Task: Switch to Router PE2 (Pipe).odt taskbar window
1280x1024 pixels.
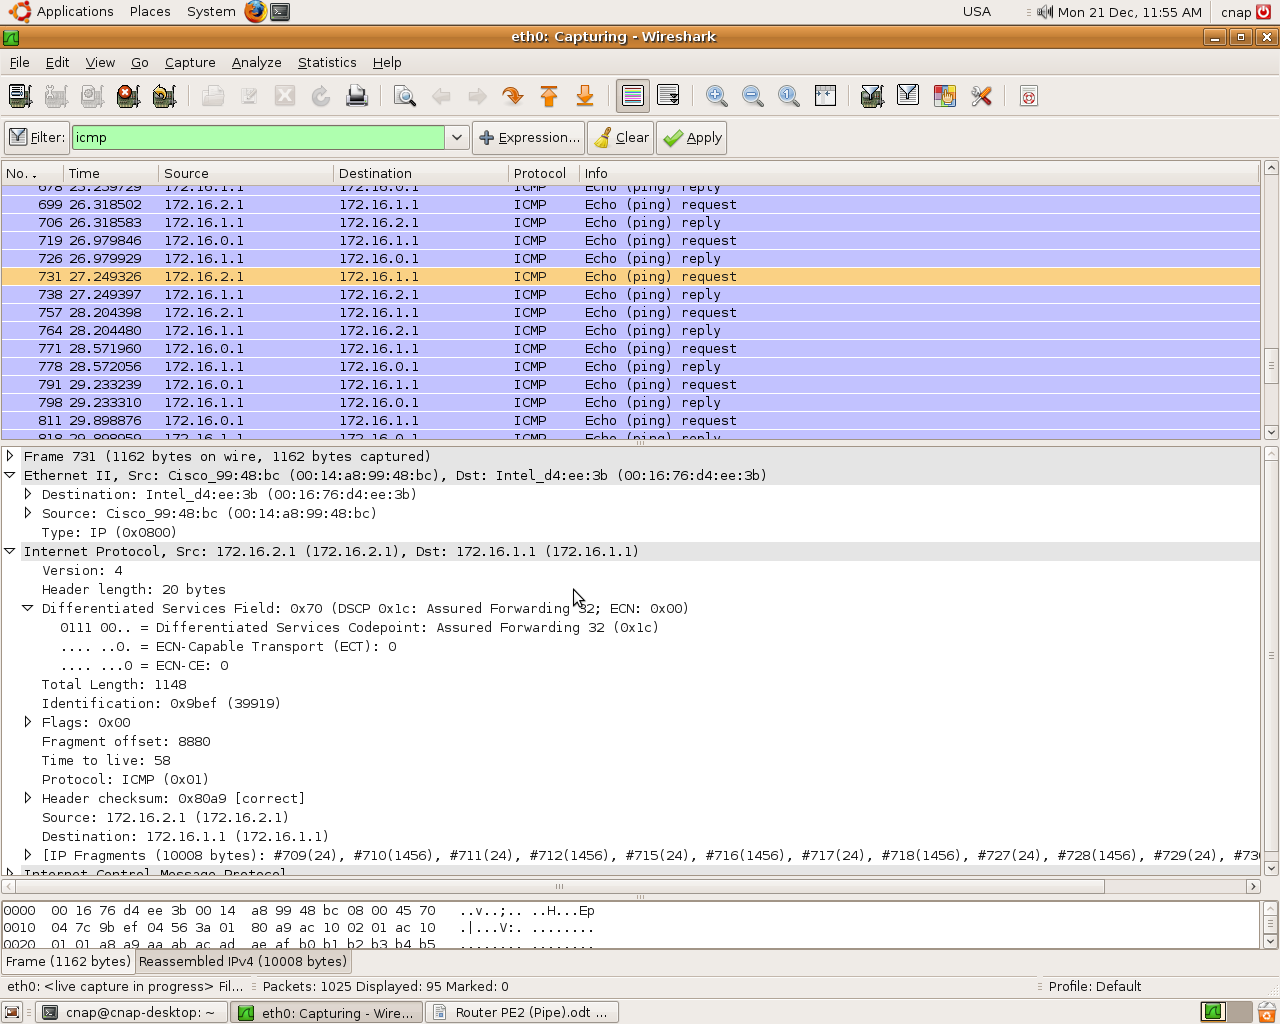Action: click(523, 1012)
